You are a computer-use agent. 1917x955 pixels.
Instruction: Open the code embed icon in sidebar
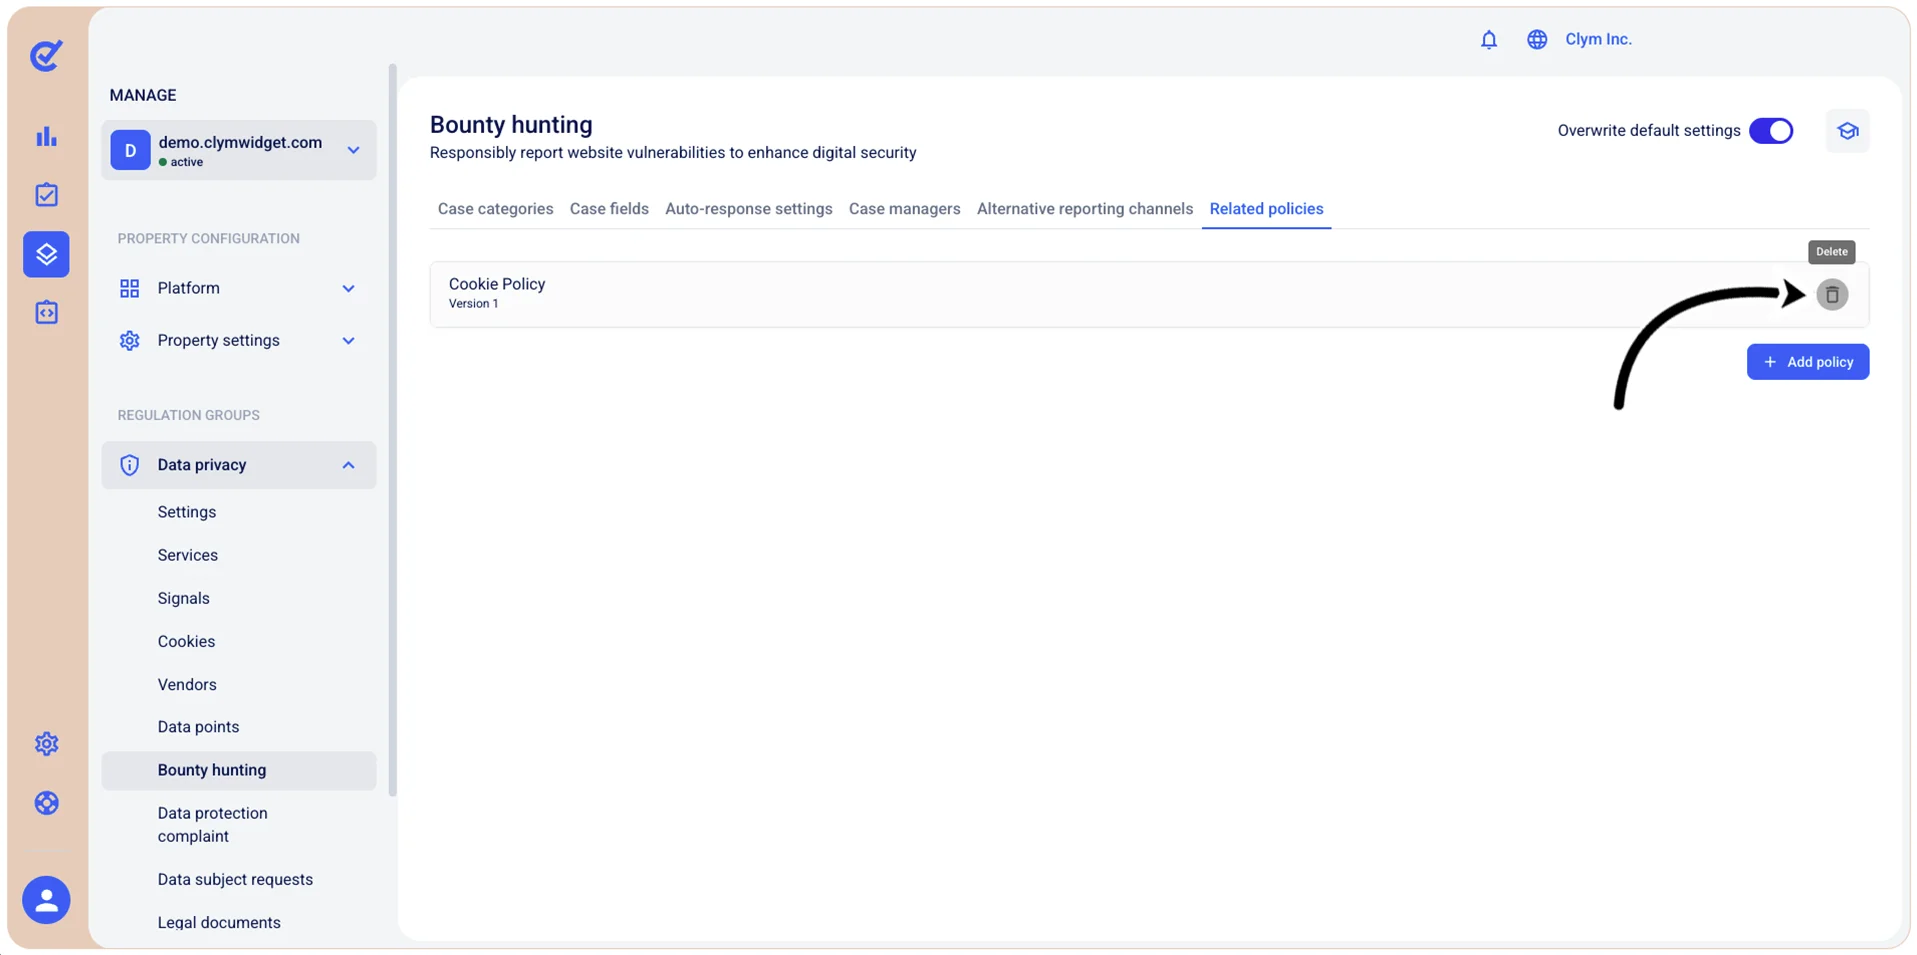(x=46, y=313)
